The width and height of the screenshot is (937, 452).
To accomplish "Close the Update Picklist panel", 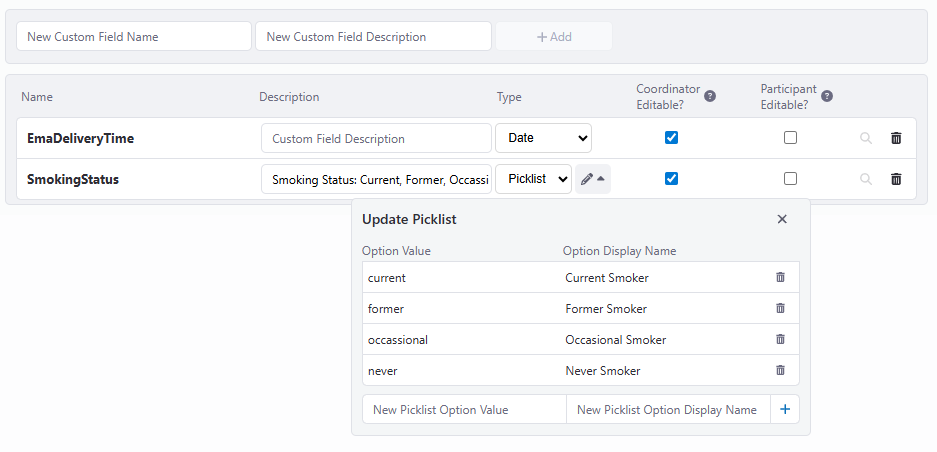I will pyautogui.click(x=782, y=219).
